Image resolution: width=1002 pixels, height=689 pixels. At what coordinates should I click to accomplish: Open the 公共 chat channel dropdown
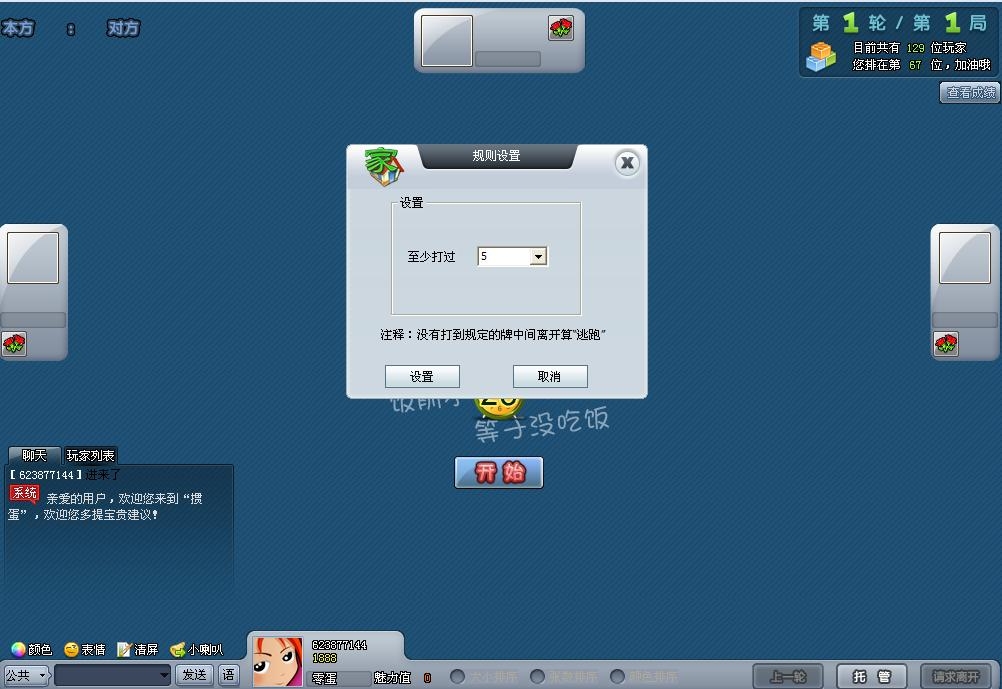pyautogui.click(x=27, y=675)
